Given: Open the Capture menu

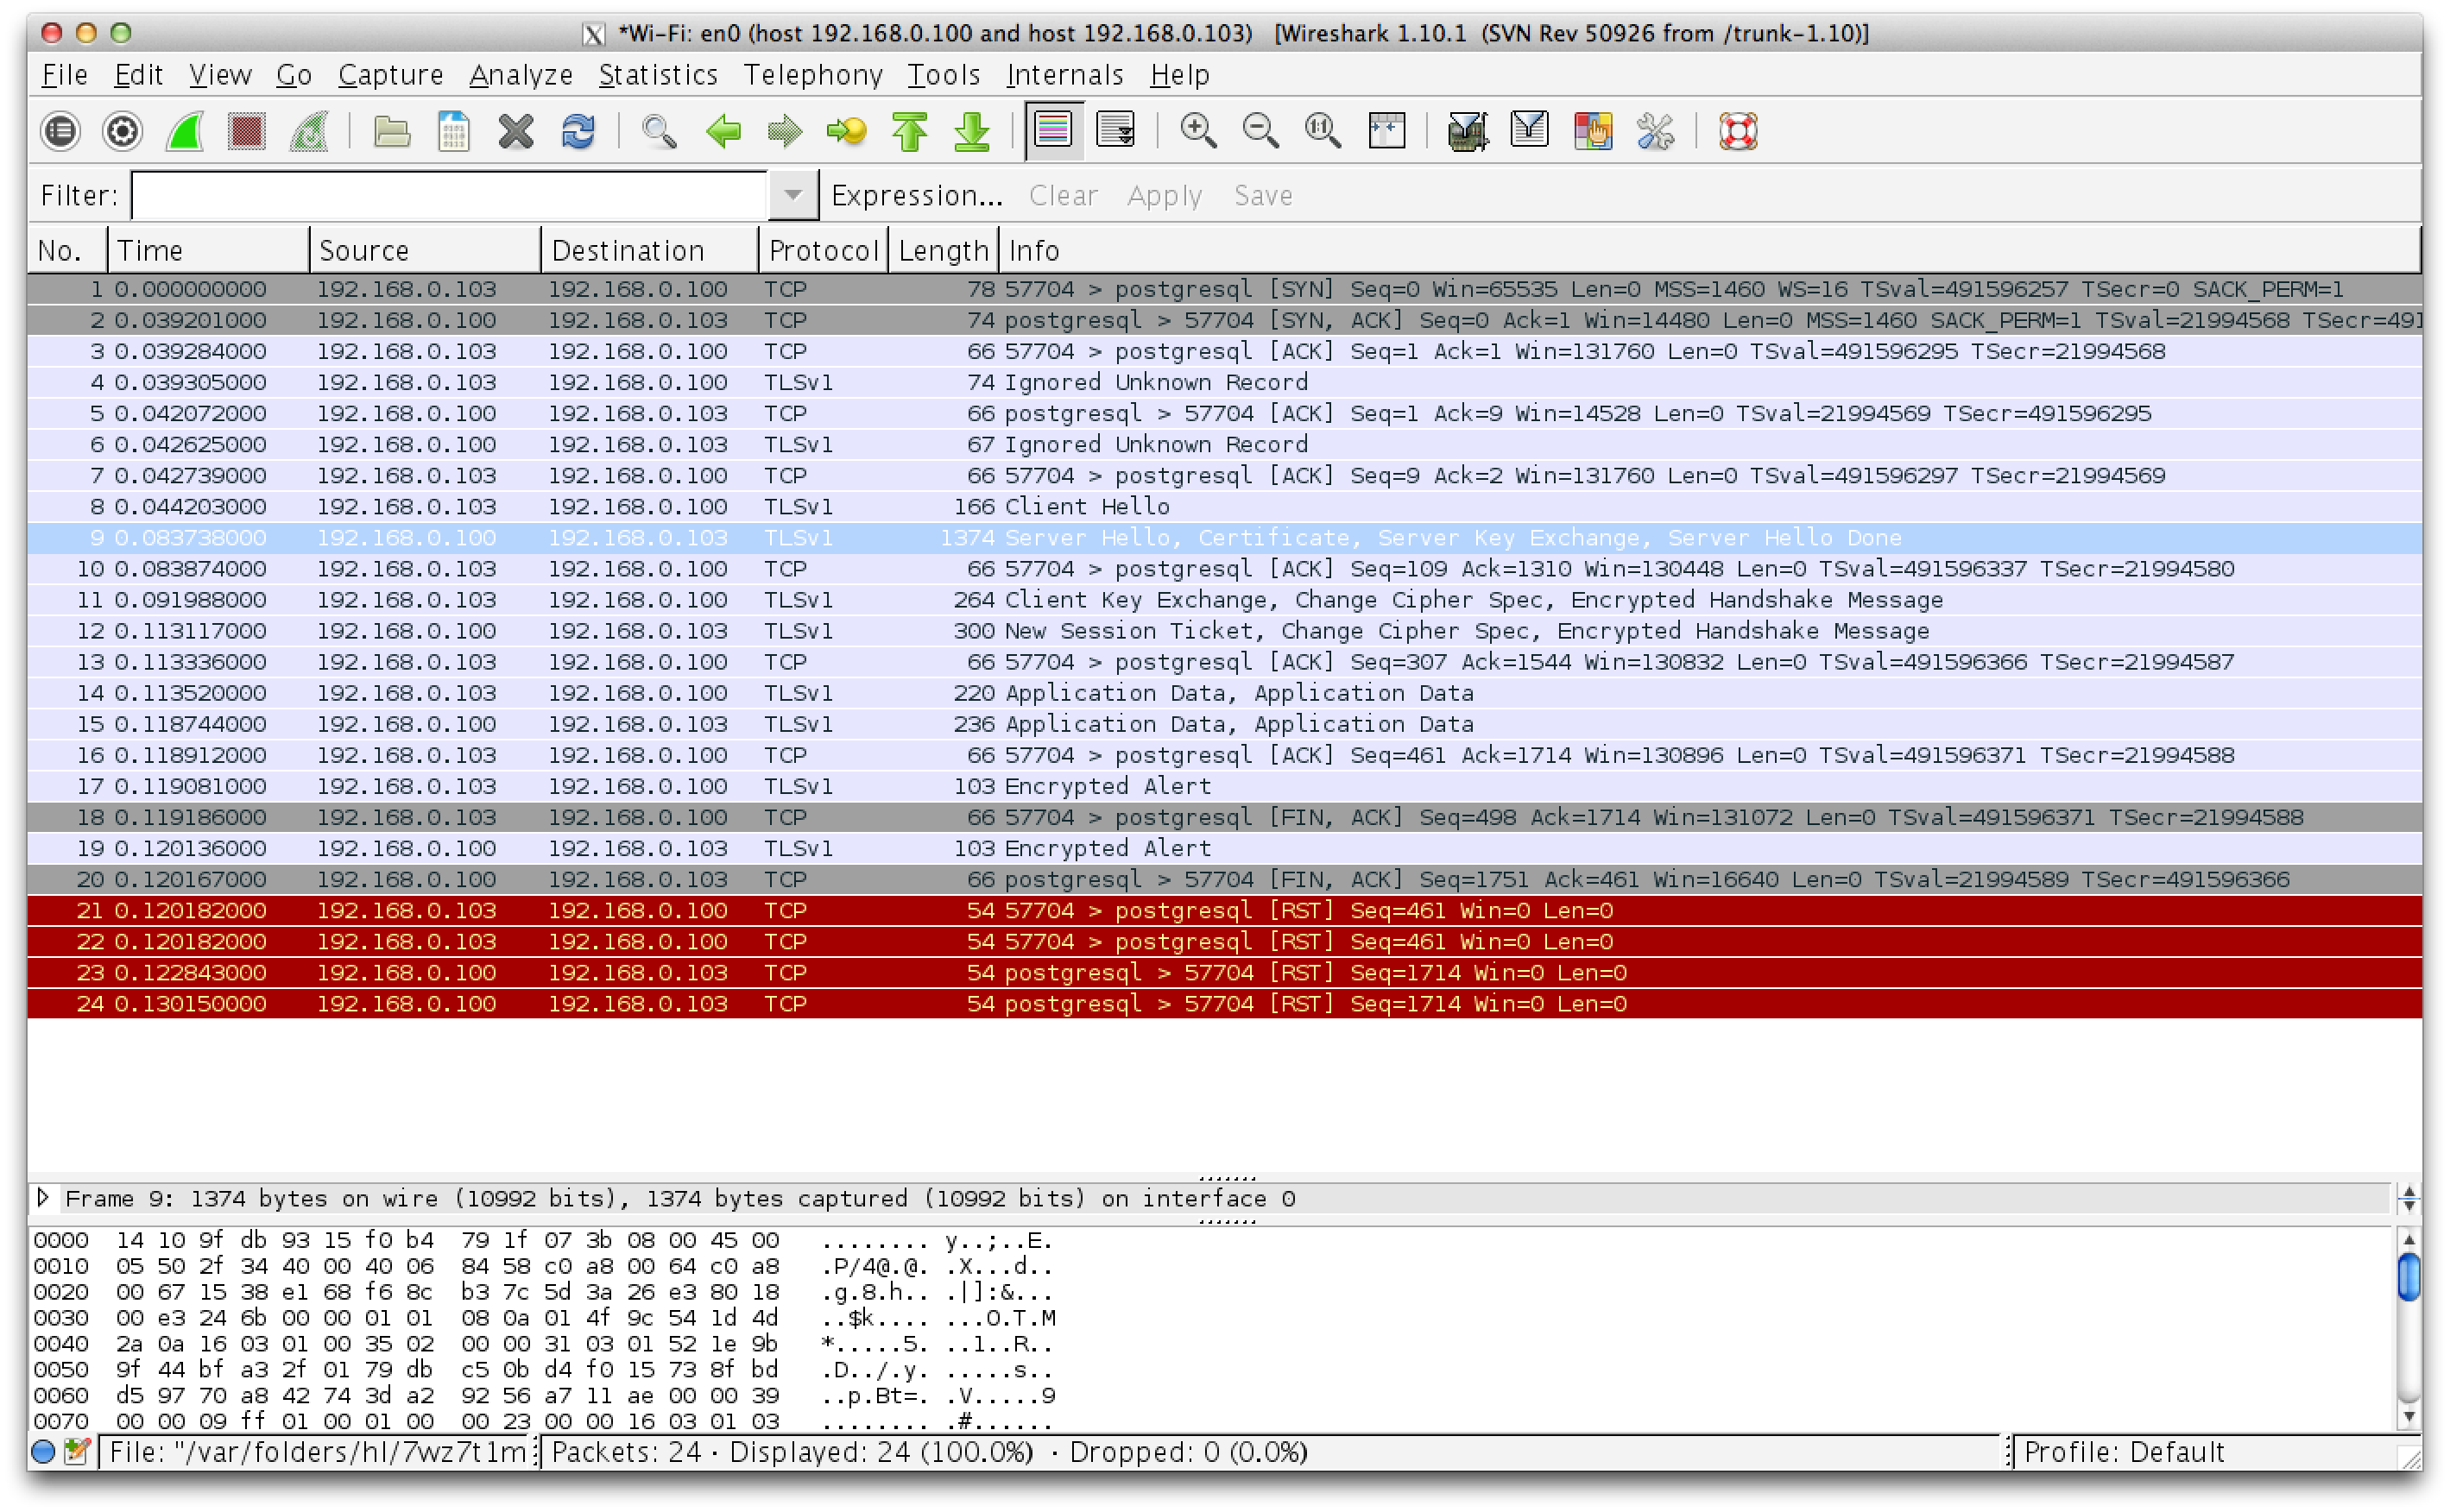Looking at the screenshot, I should coord(390,75).
